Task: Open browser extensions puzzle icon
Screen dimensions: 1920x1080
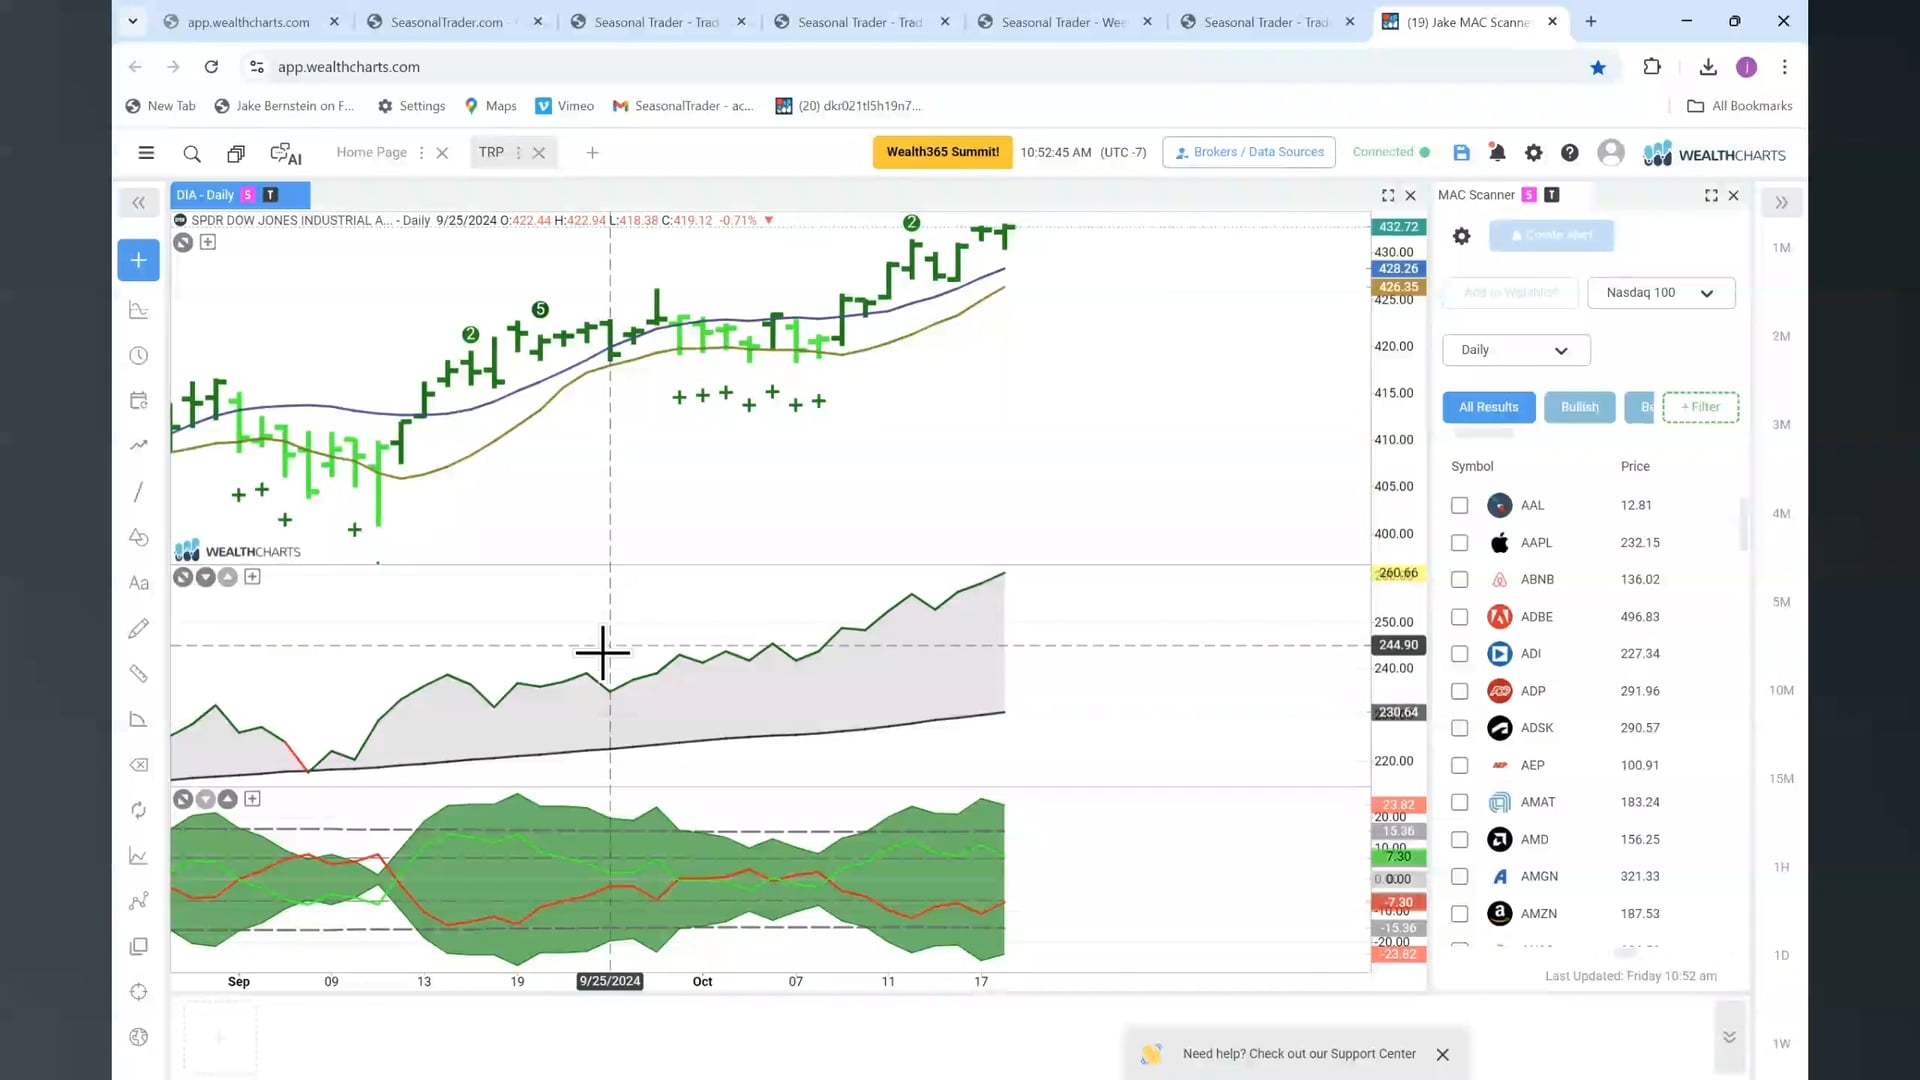Action: [x=1652, y=67]
